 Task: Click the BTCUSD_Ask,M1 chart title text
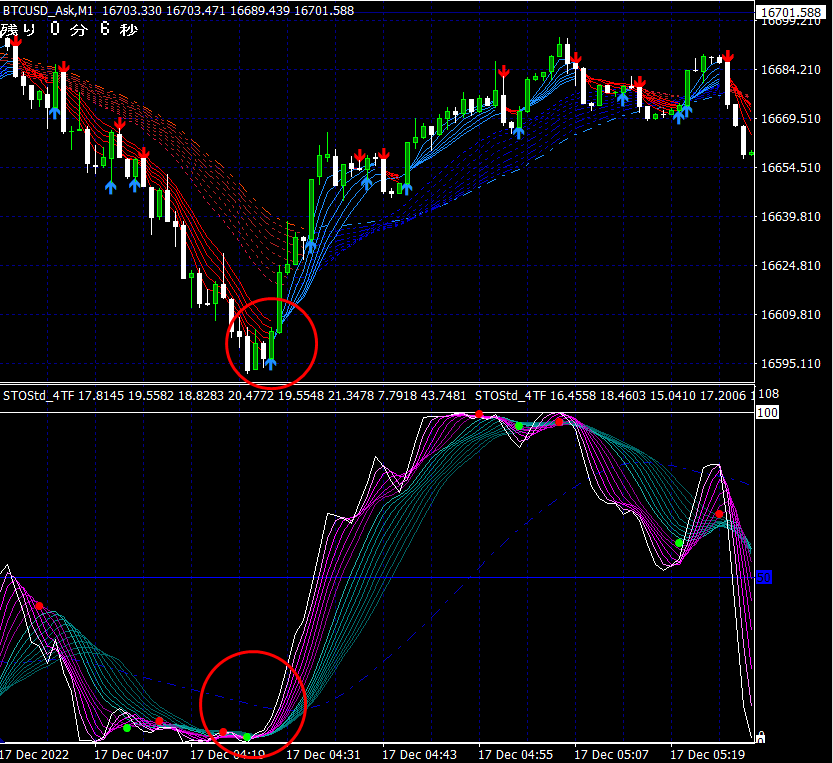(48, 10)
